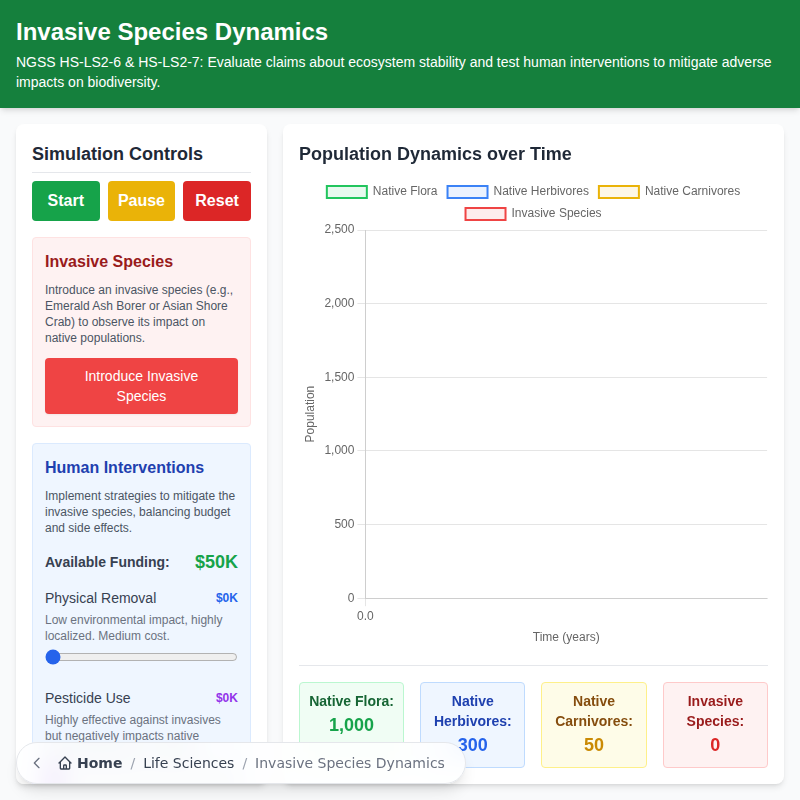
Task: Start the population simulation
Action: (65, 200)
